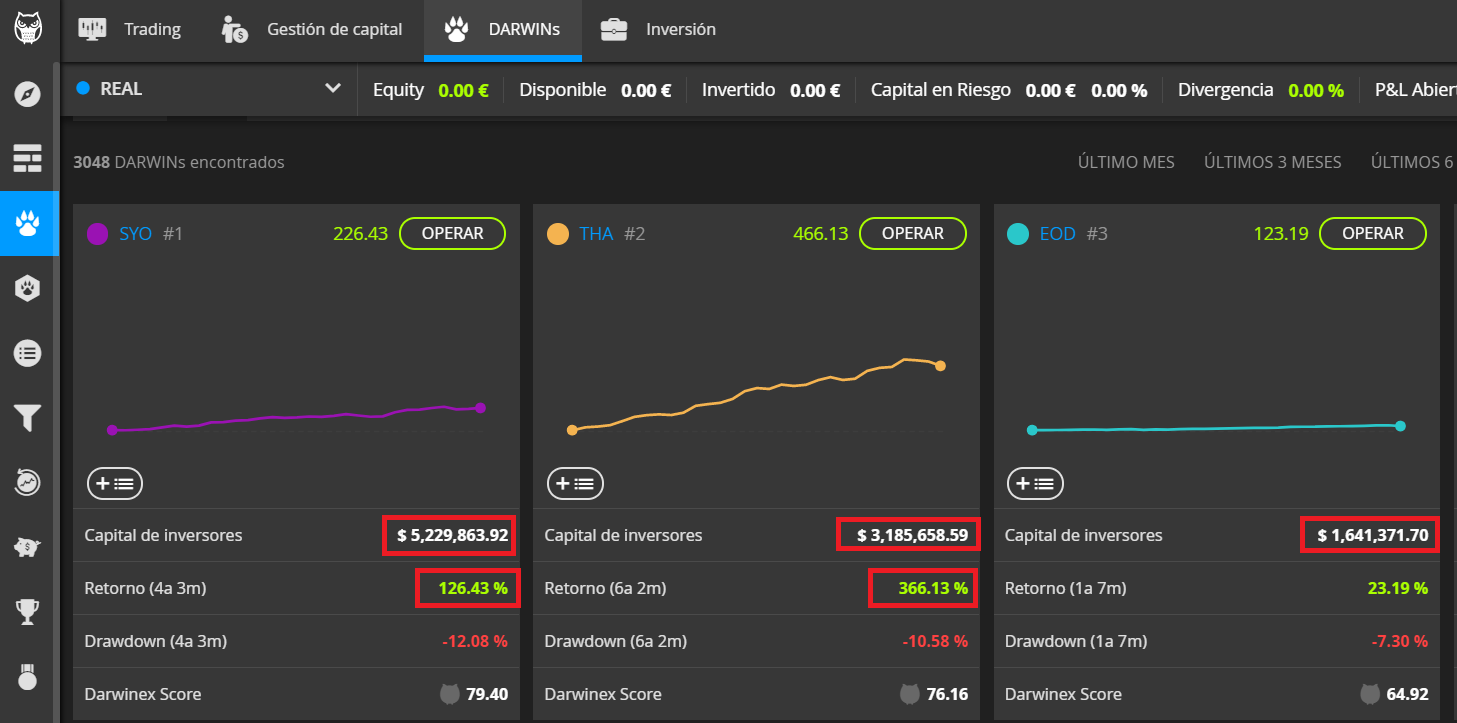Click the score badge icon beside 79.40
The height and width of the screenshot is (723, 1457).
(x=450, y=694)
